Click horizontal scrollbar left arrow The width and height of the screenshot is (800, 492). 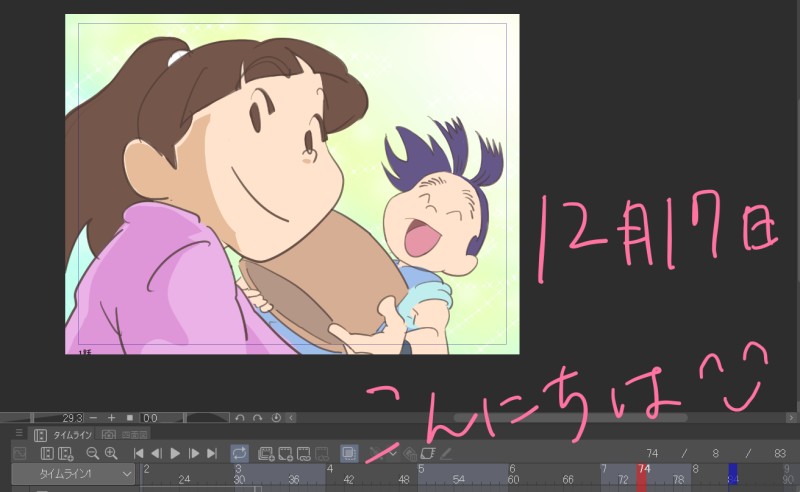click(291, 418)
